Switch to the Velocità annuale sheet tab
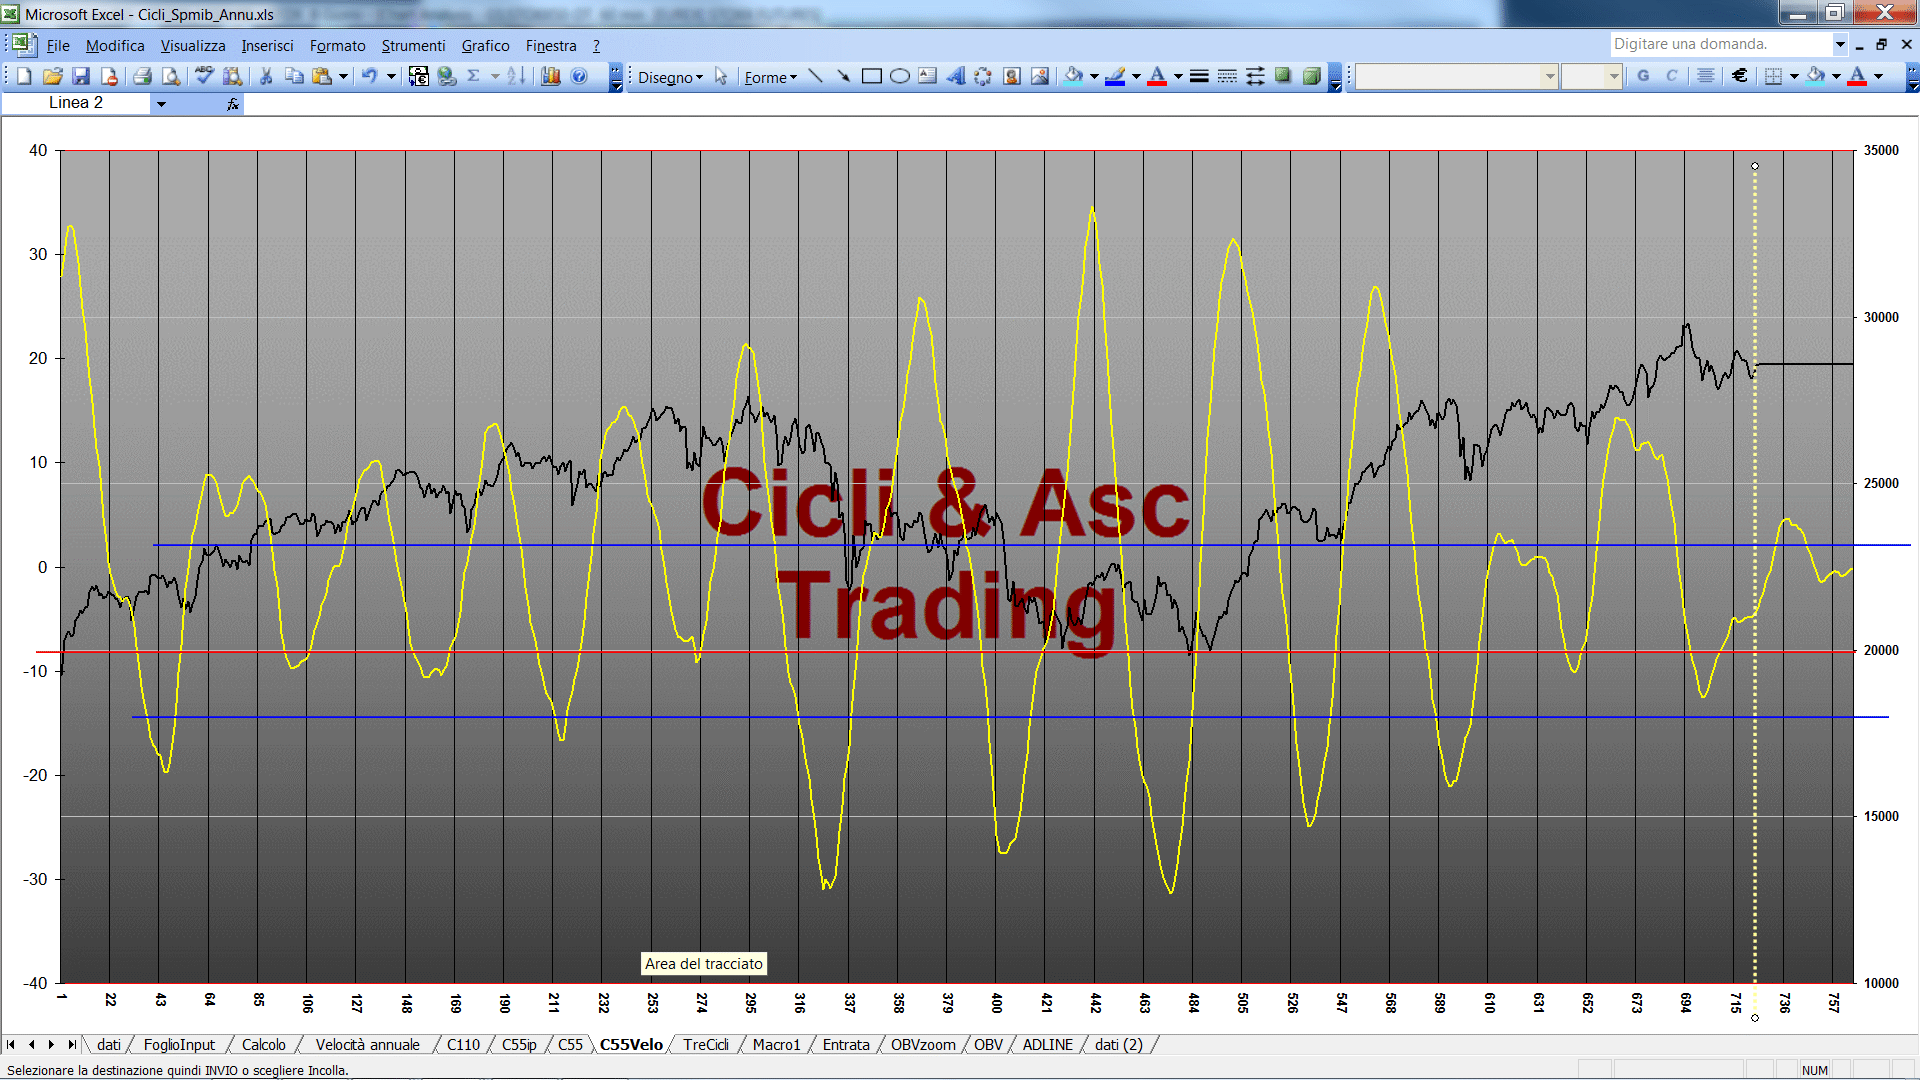The width and height of the screenshot is (1920, 1080). tap(367, 1044)
